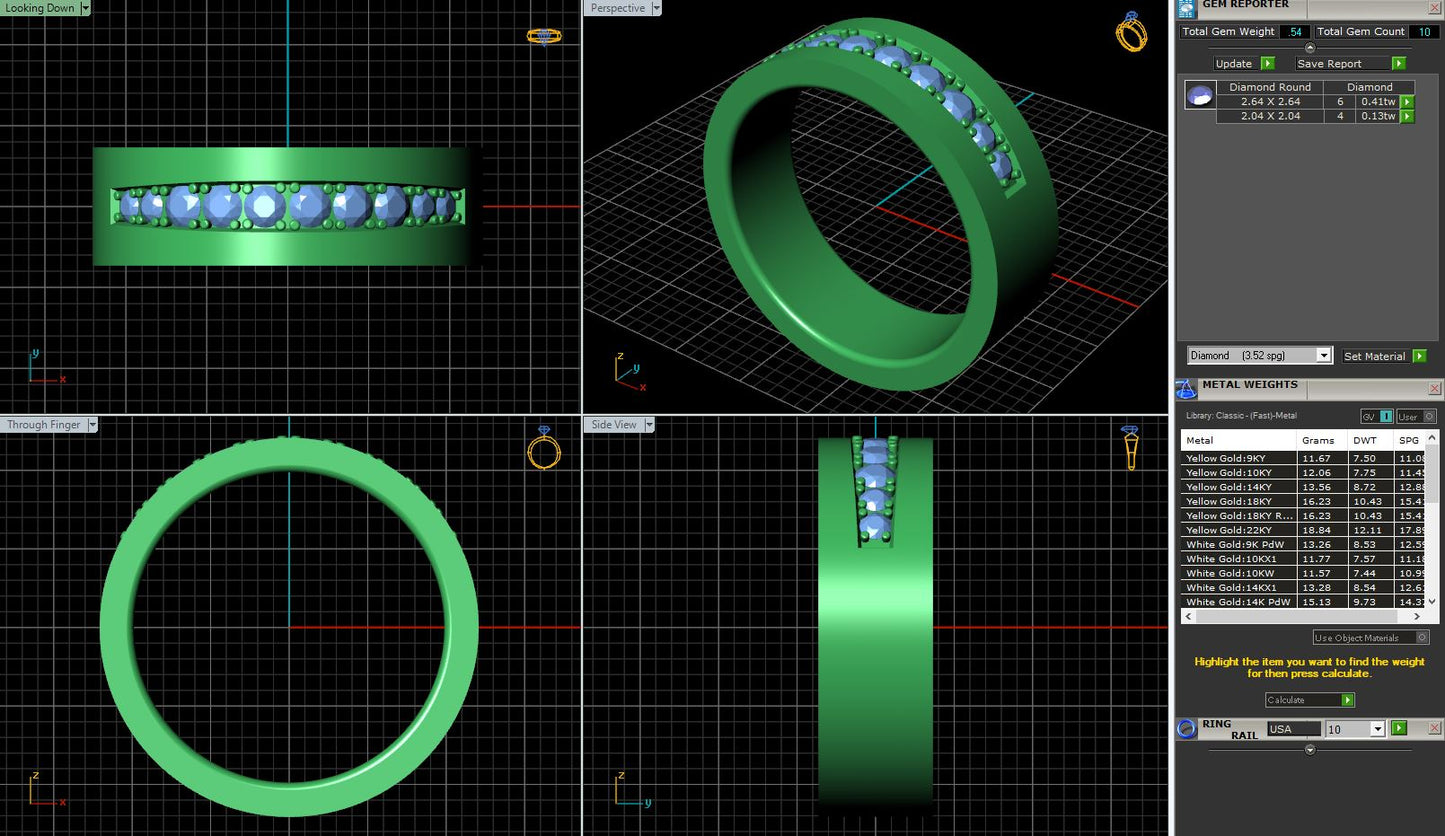
Task: Click ring orientation icon in Perspective viewport
Action: click(x=1131, y=33)
